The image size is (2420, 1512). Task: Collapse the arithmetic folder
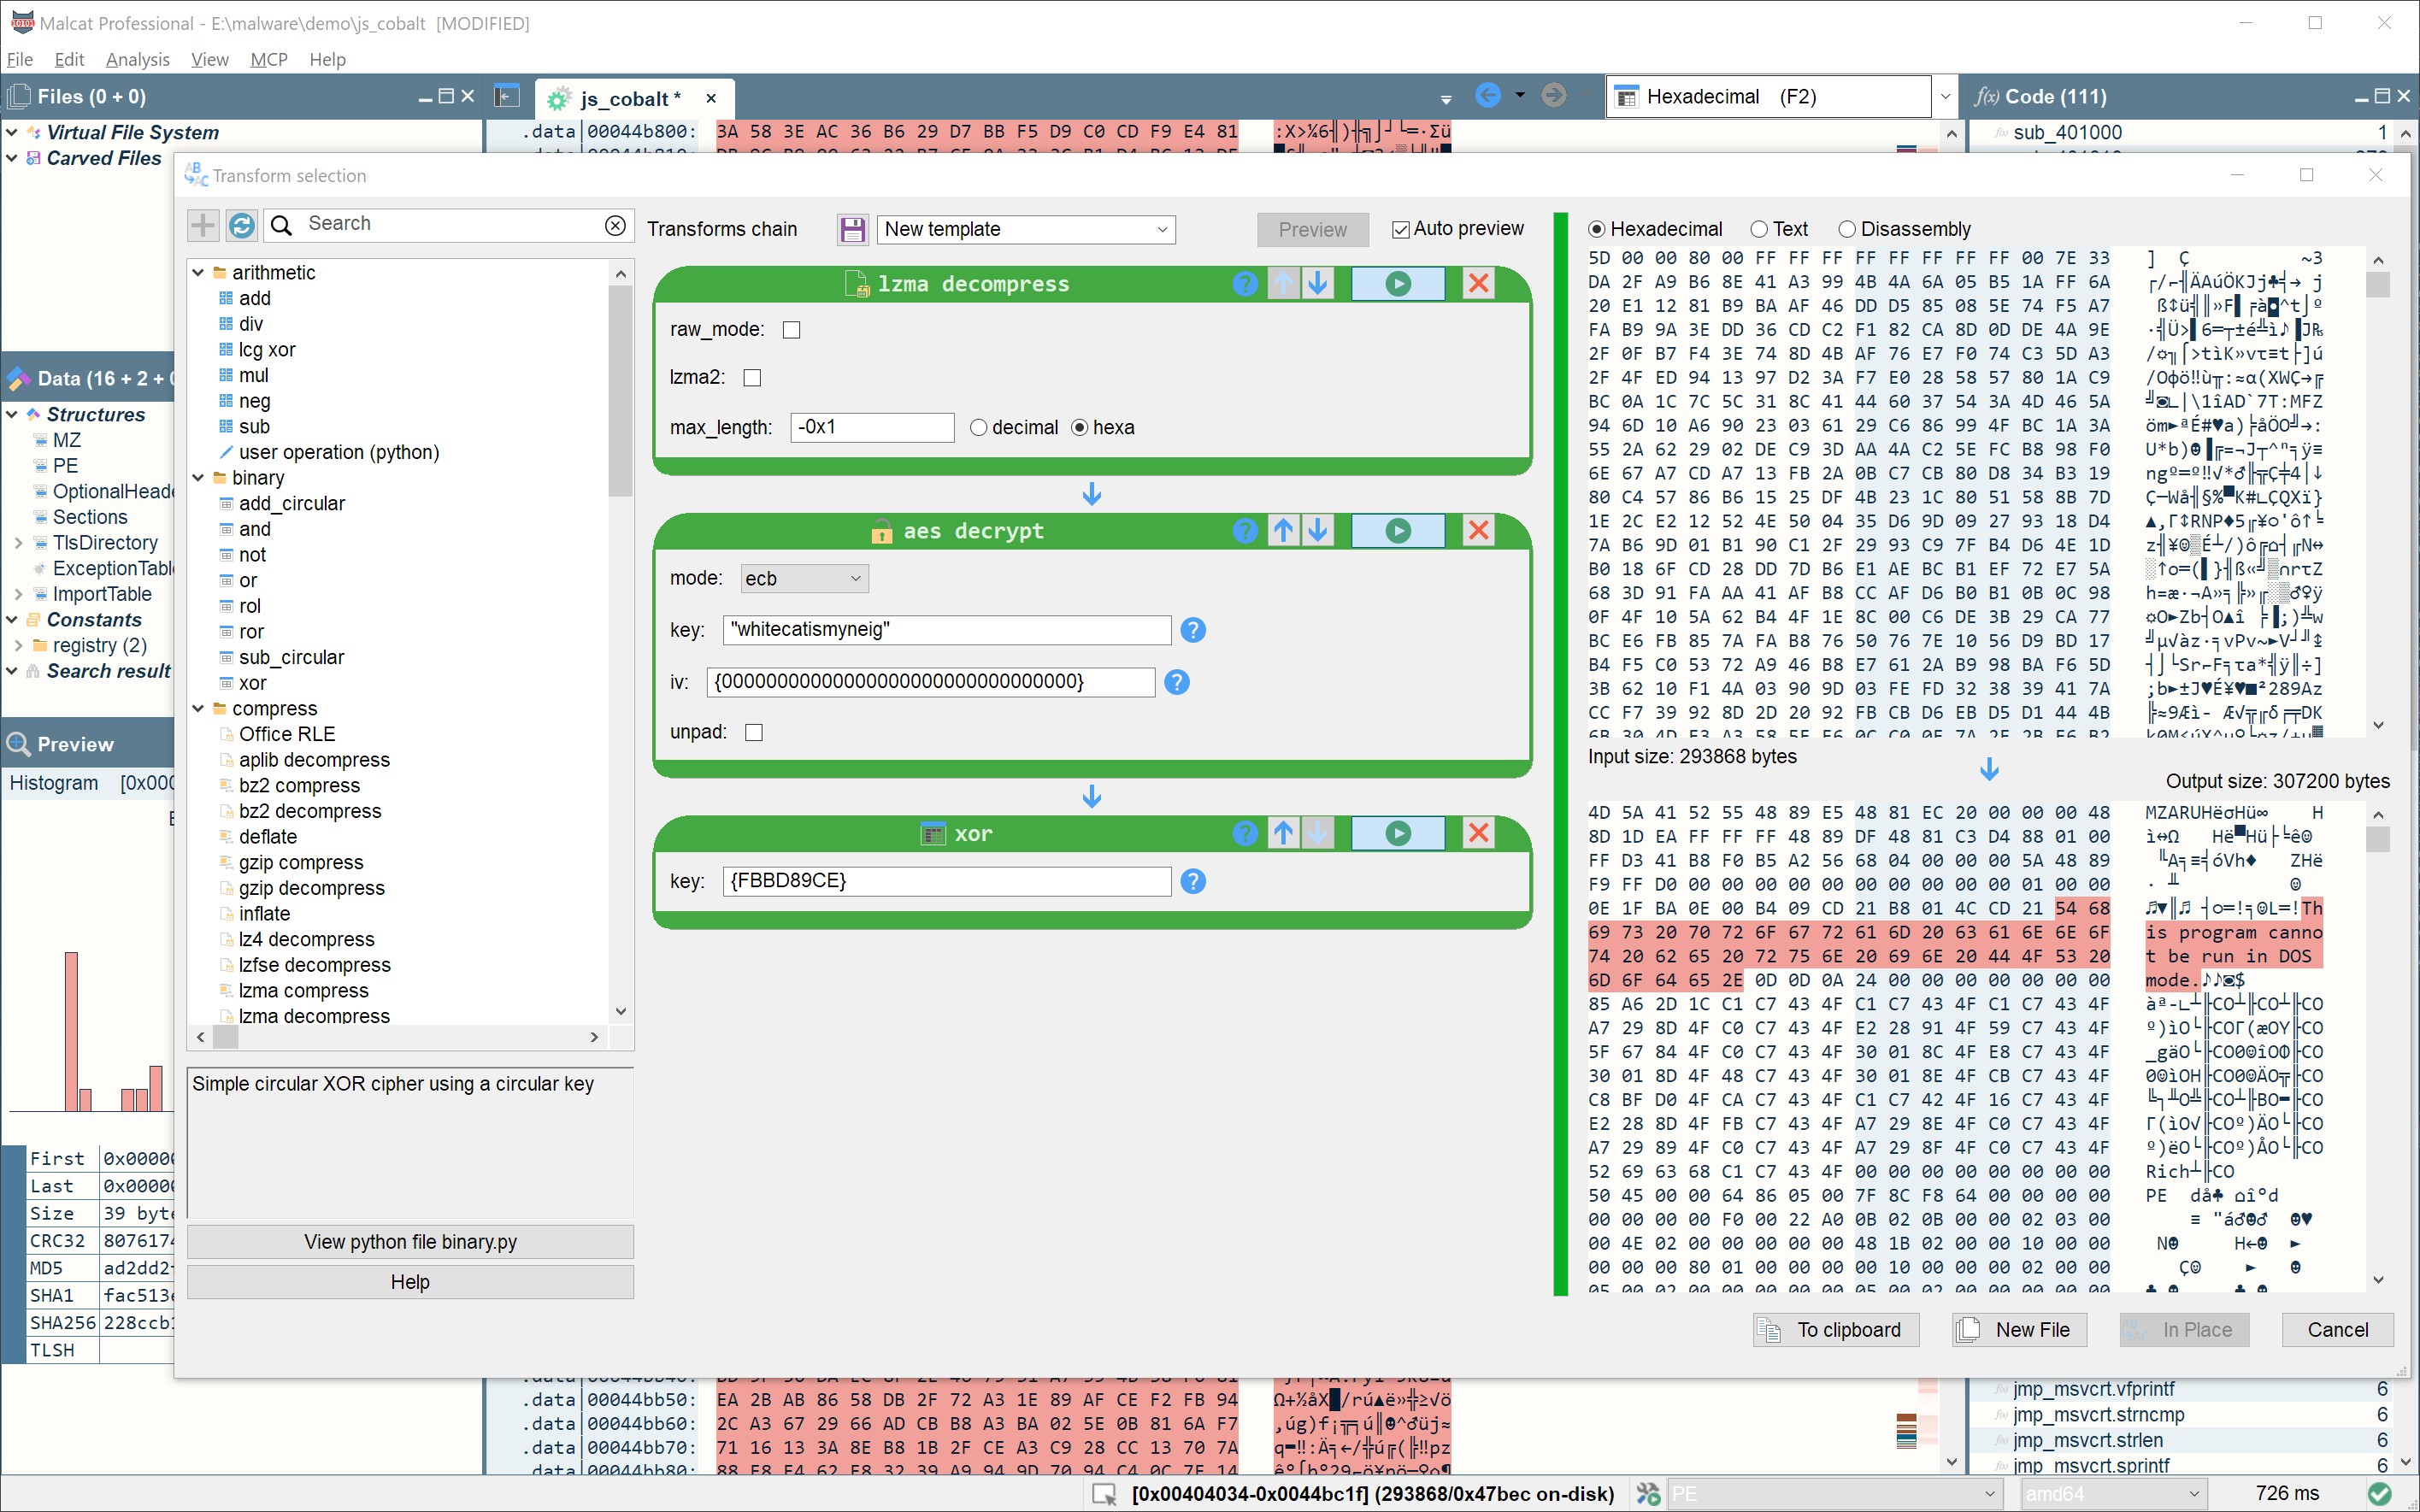tap(198, 273)
